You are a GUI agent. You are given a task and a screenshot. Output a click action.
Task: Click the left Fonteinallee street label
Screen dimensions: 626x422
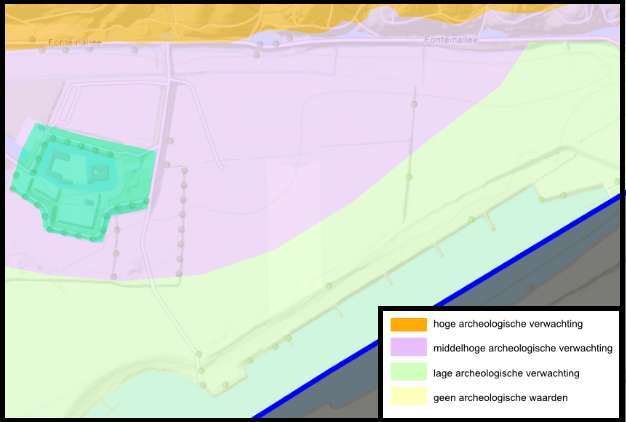(x=75, y=42)
